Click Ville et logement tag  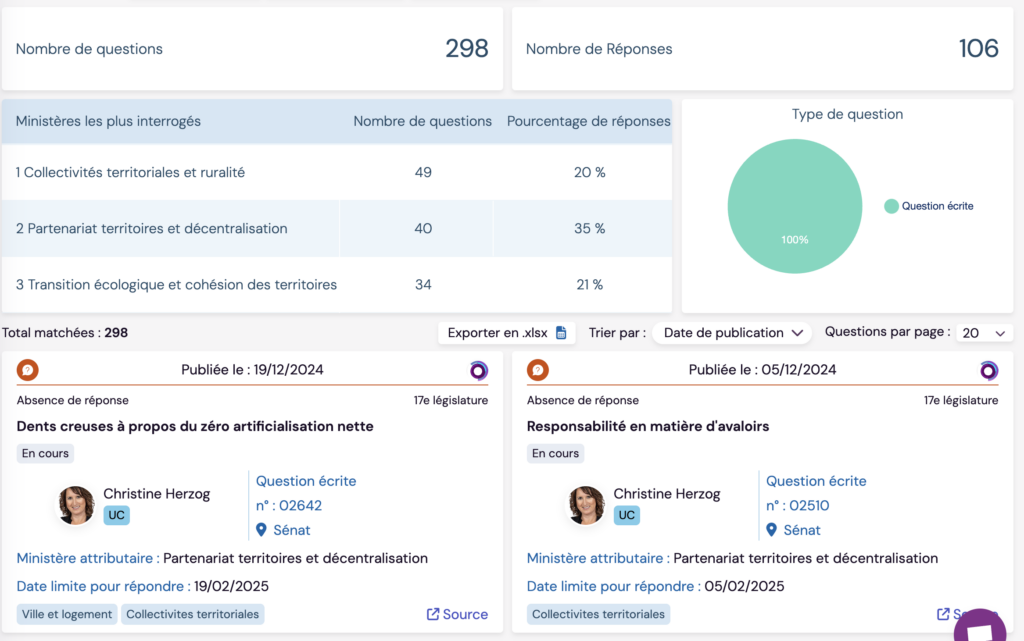point(67,614)
